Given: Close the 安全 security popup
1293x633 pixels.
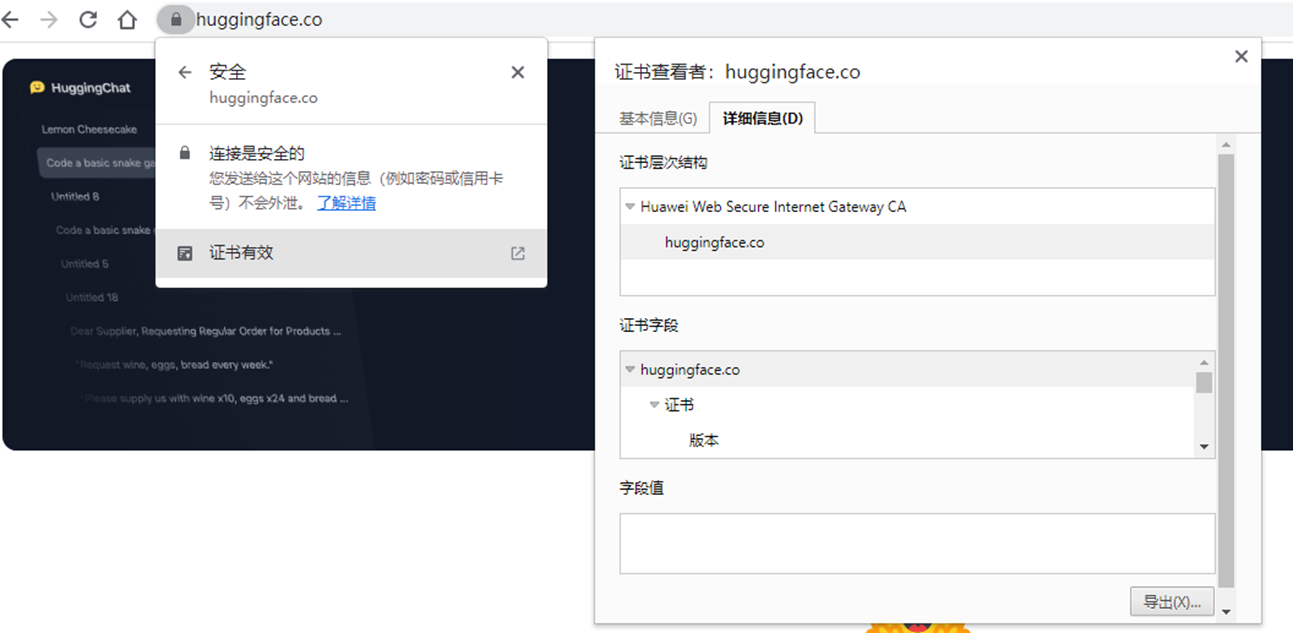Looking at the screenshot, I should 517,72.
